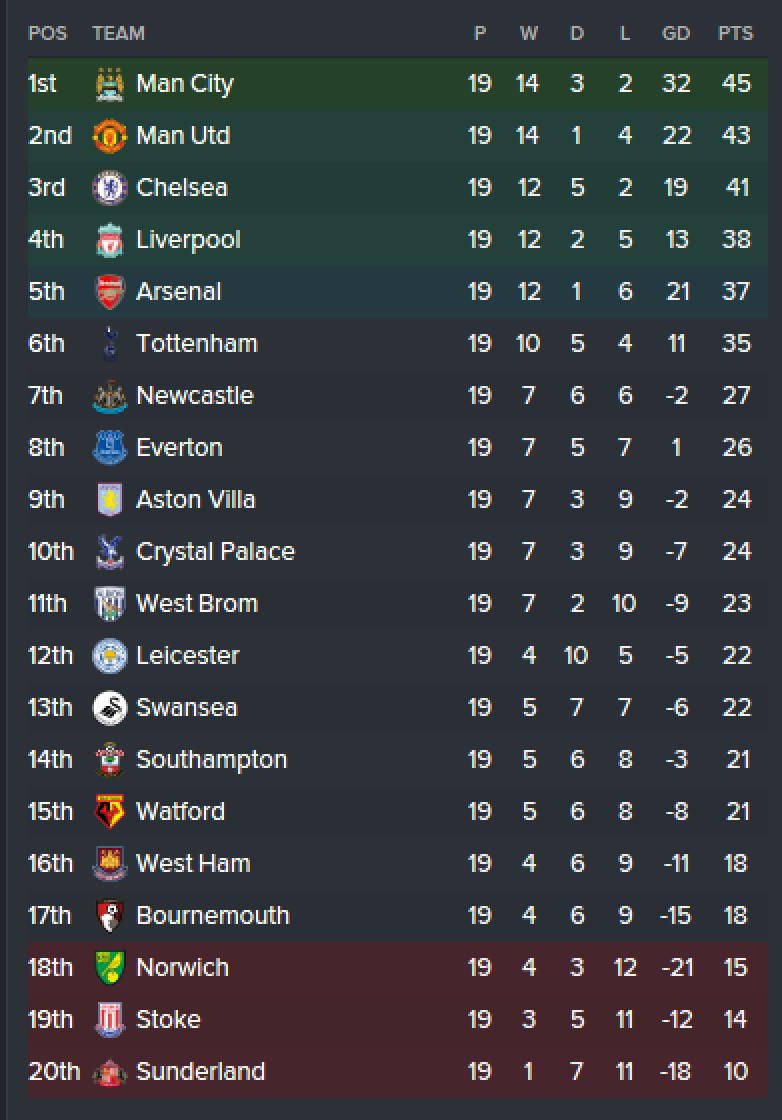Click the Man City club crest
782x1120 pixels.
(x=110, y=84)
